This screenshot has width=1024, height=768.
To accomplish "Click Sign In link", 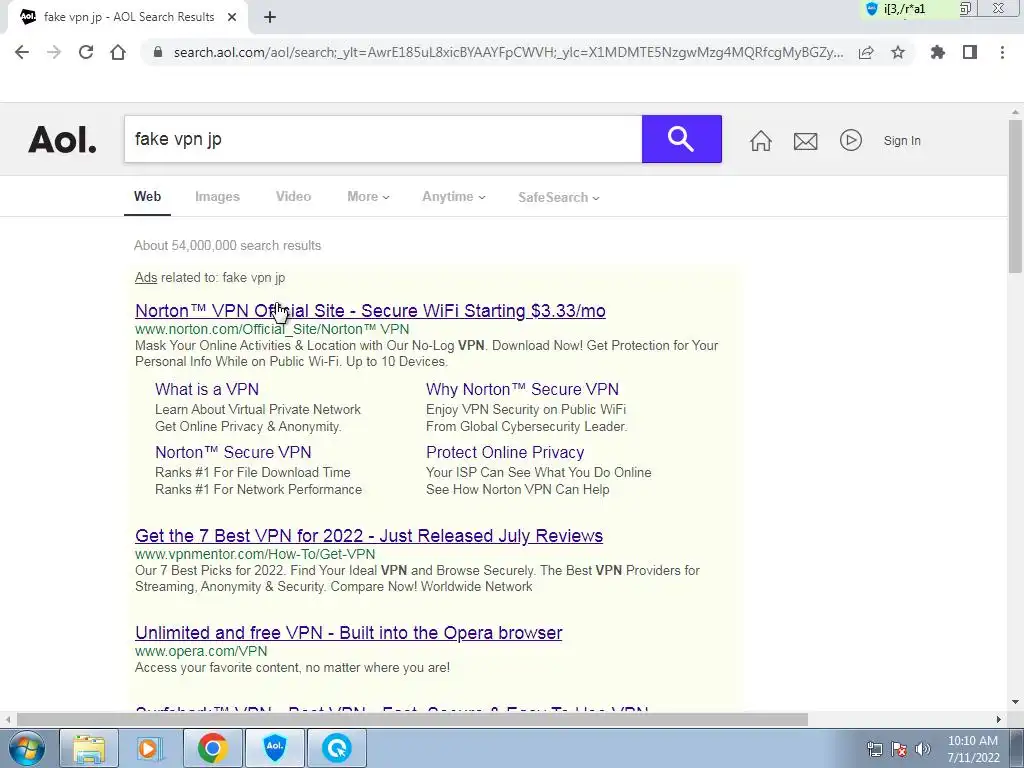I will 902,140.
